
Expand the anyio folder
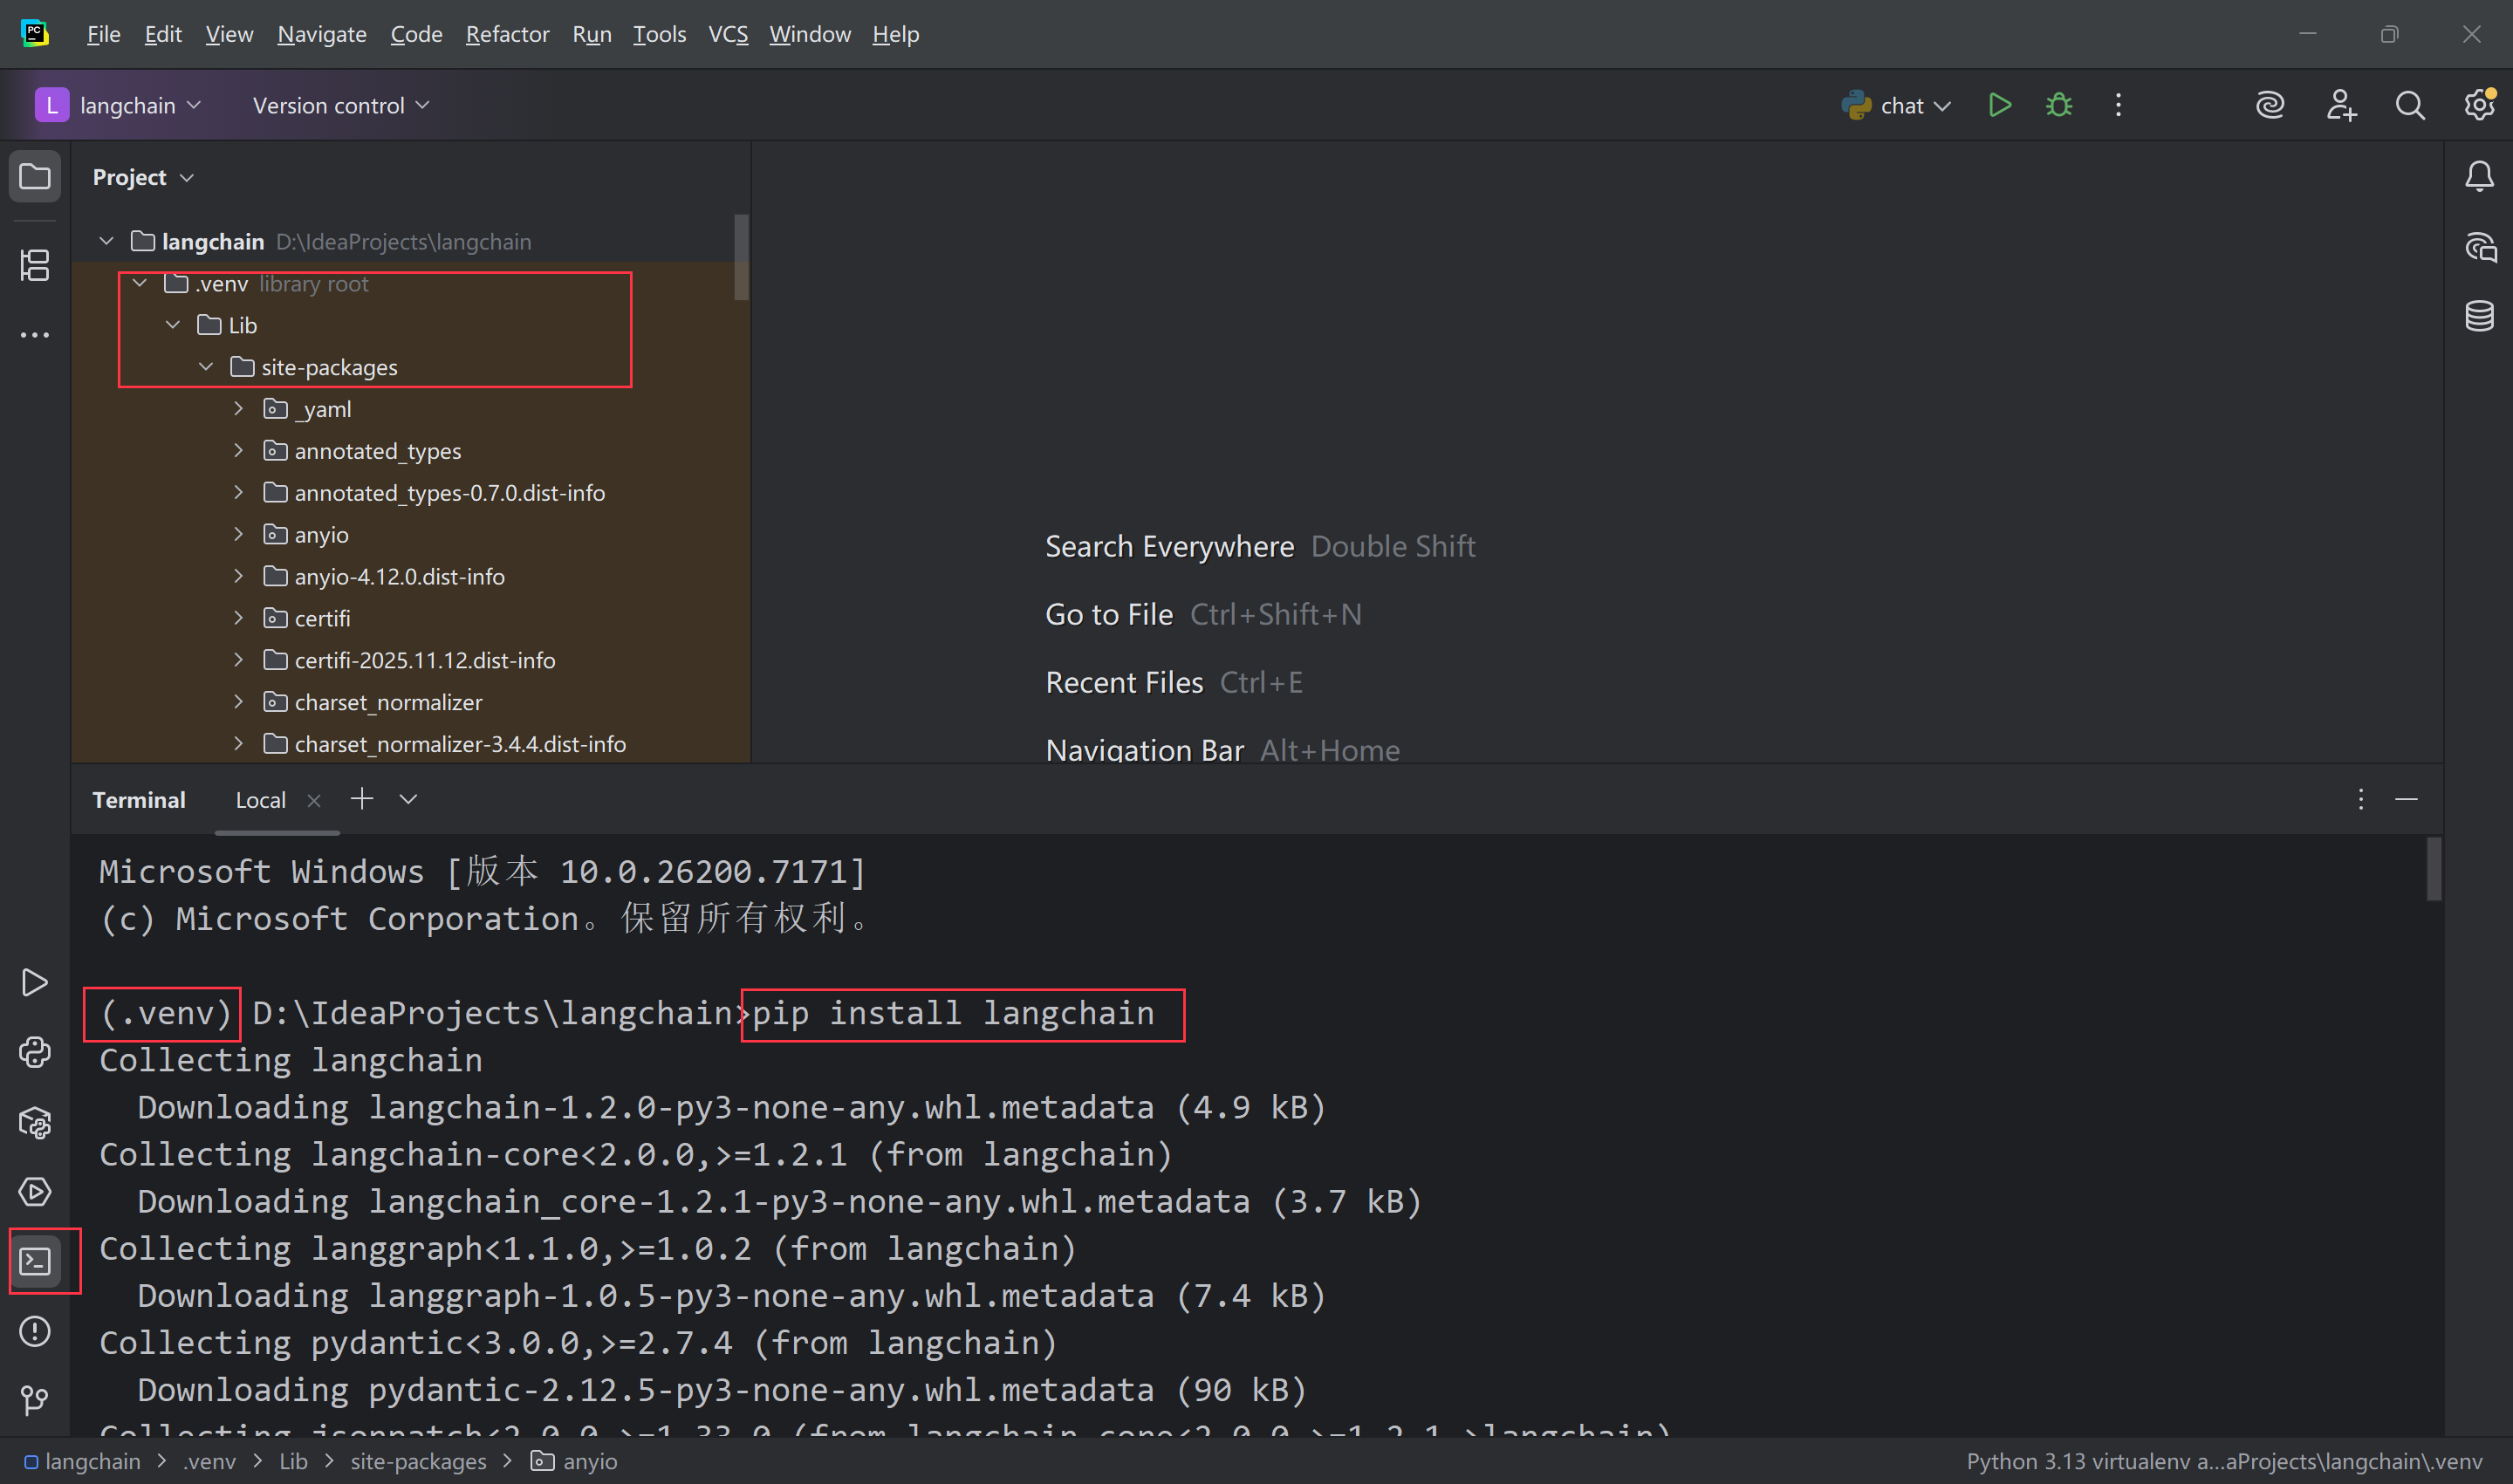click(x=239, y=535)
